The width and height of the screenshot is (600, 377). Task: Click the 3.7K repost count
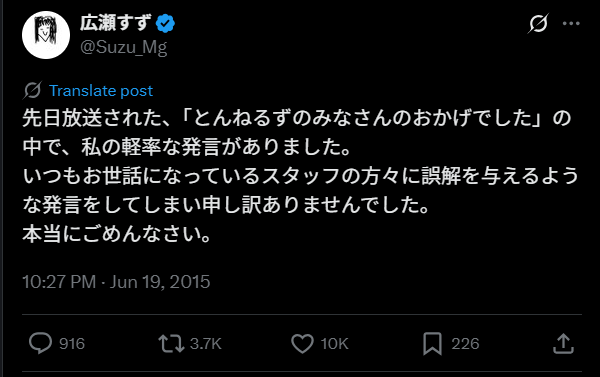pyautogui.click(x=206, y=344)
